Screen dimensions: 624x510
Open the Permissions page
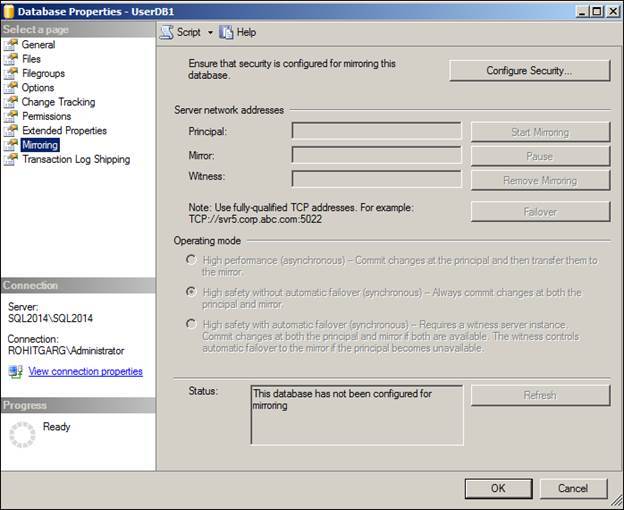[47, 116]
